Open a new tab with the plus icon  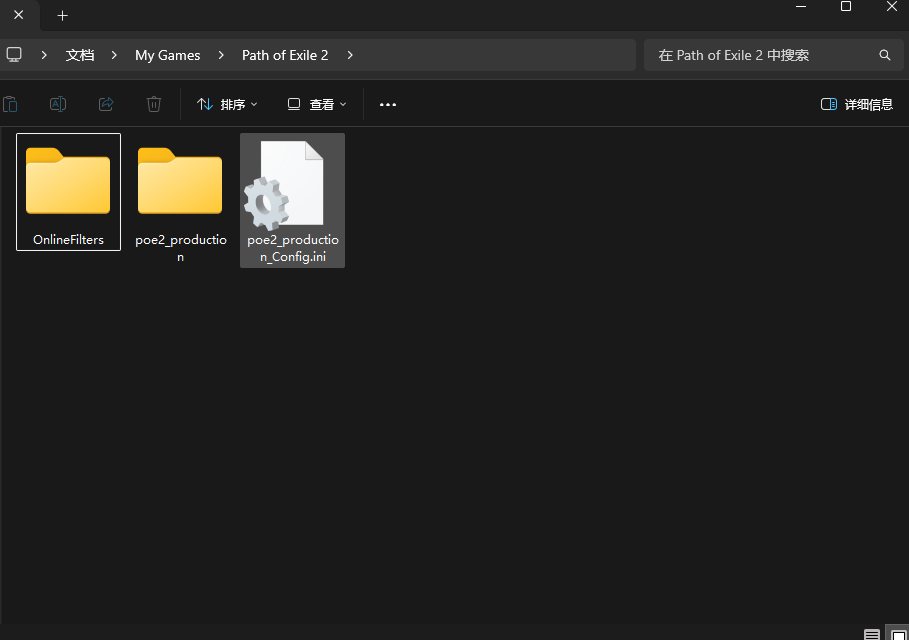(x=63, y=15)
